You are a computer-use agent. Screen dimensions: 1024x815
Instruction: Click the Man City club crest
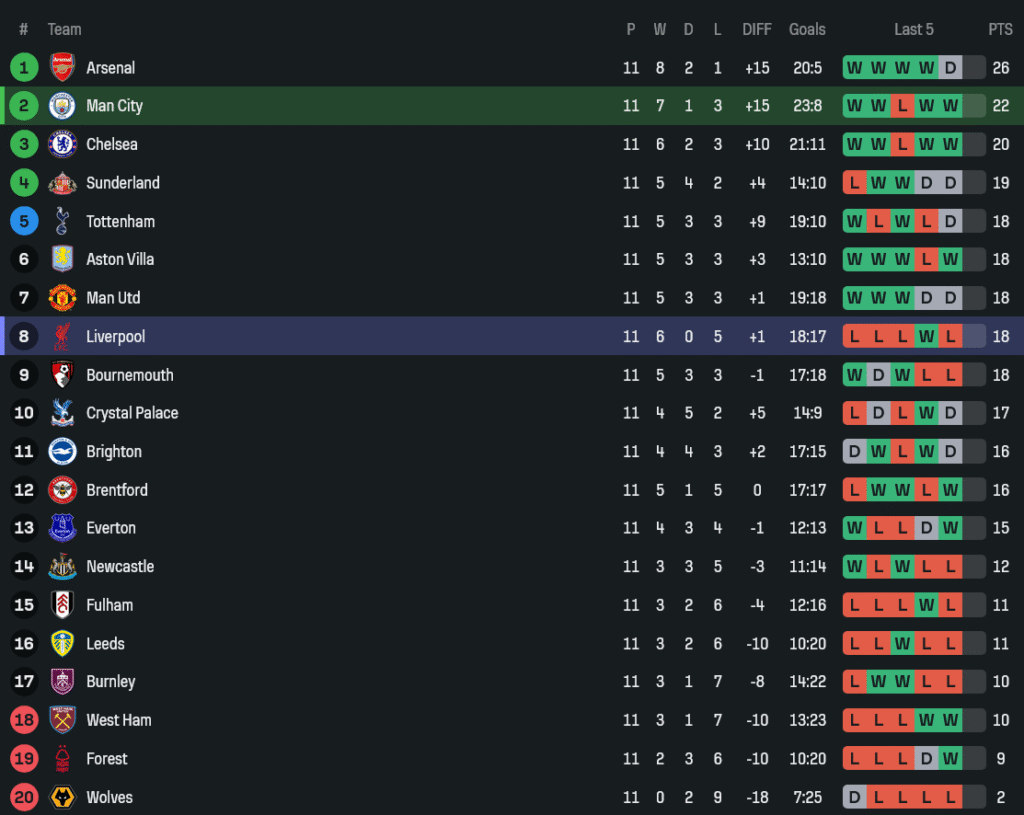coord(62,106)
